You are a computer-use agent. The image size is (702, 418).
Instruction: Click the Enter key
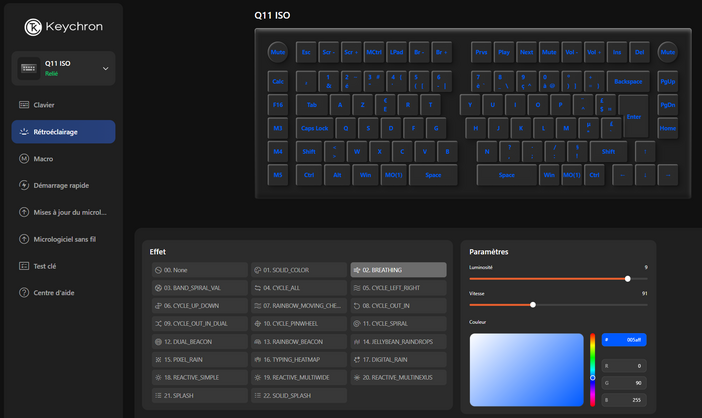coord(634,116)
